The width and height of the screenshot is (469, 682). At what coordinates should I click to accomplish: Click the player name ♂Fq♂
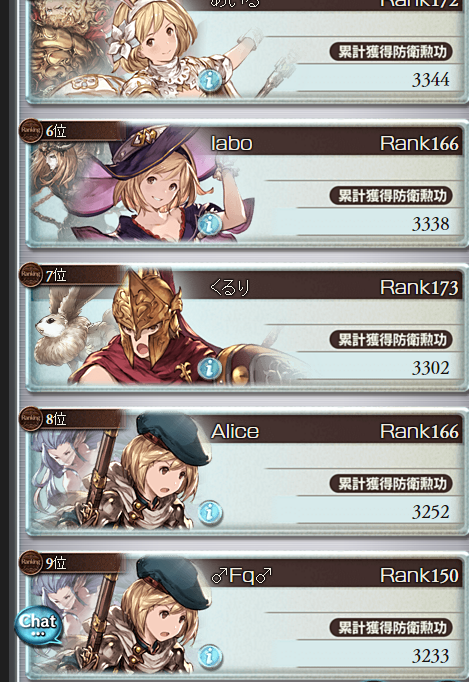241,576
